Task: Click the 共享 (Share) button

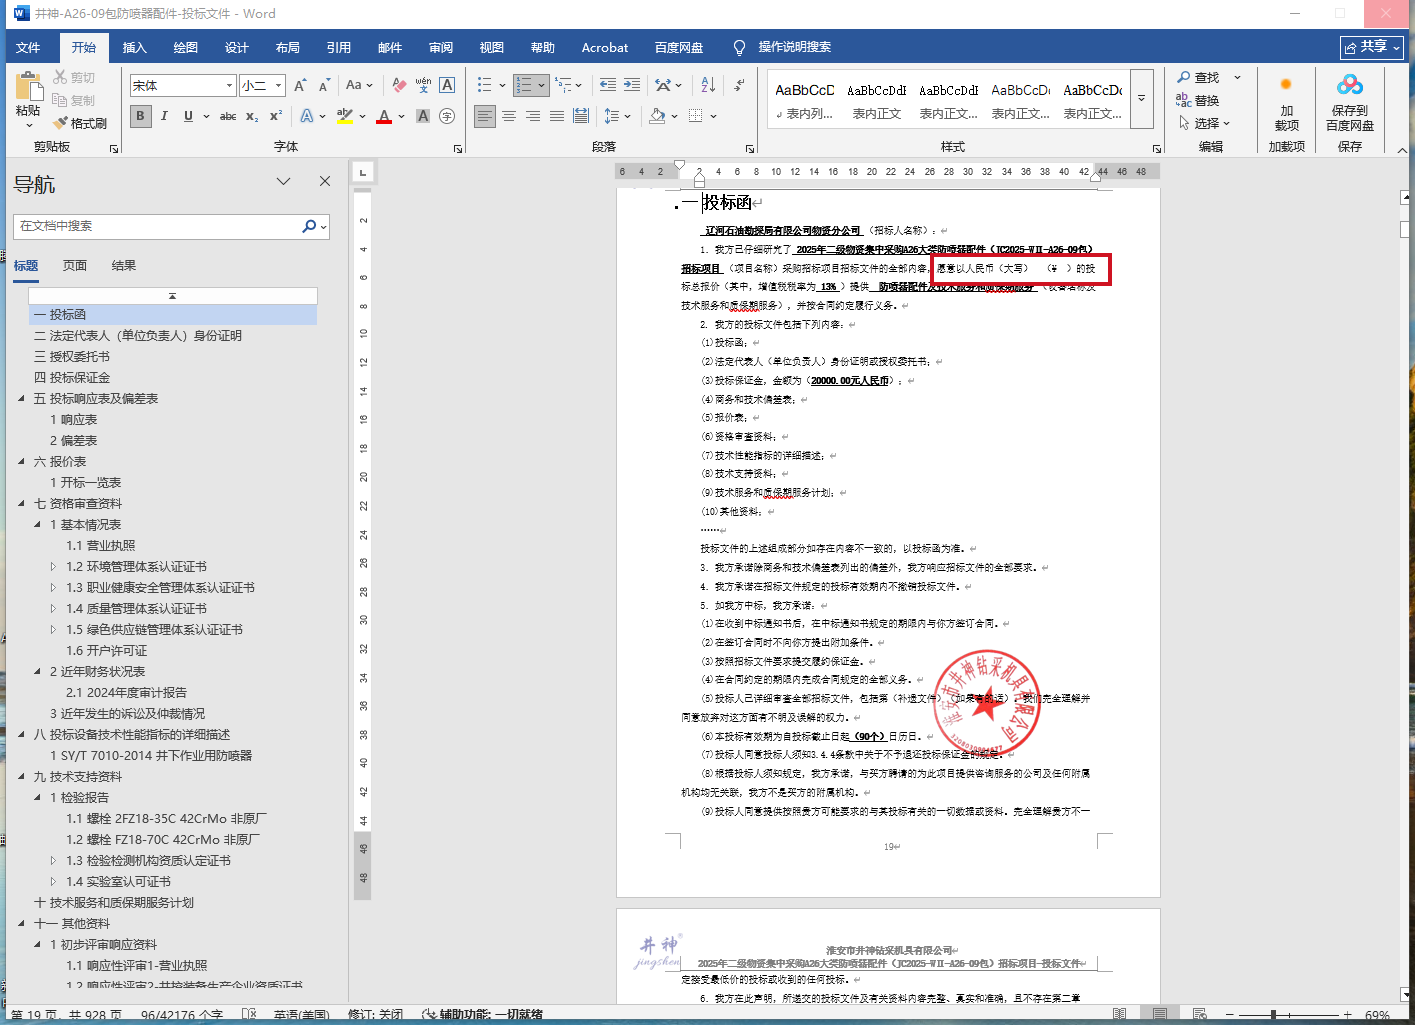Action: point(1373,47)
